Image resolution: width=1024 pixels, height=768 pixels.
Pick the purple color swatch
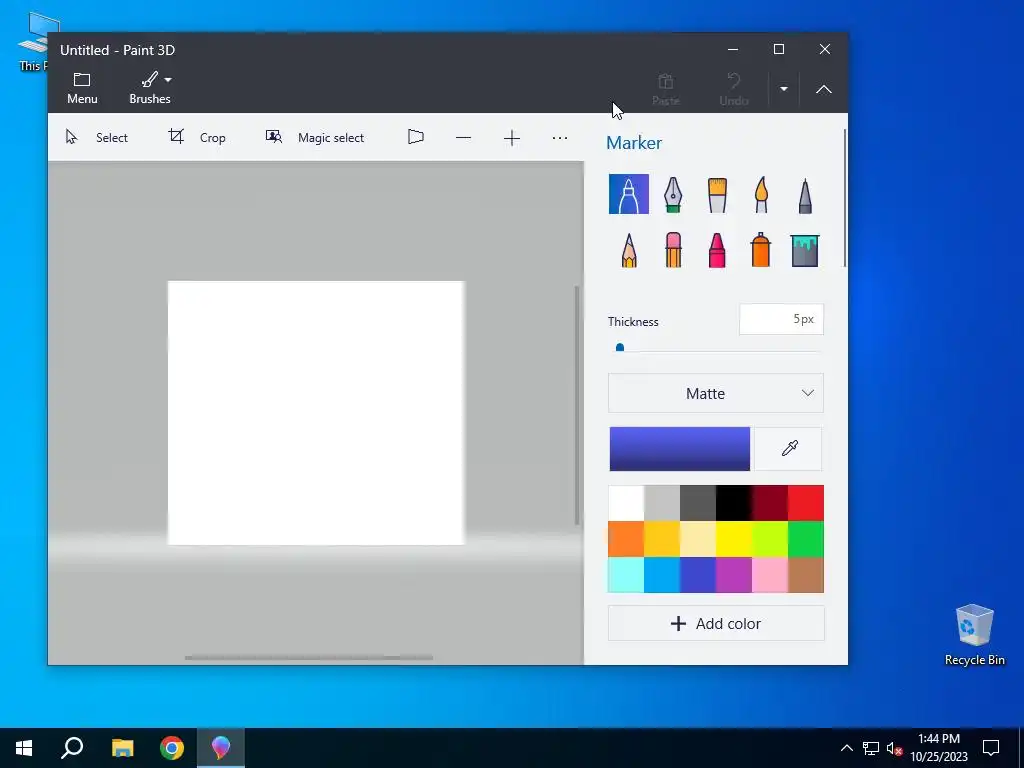pos(733,575)
